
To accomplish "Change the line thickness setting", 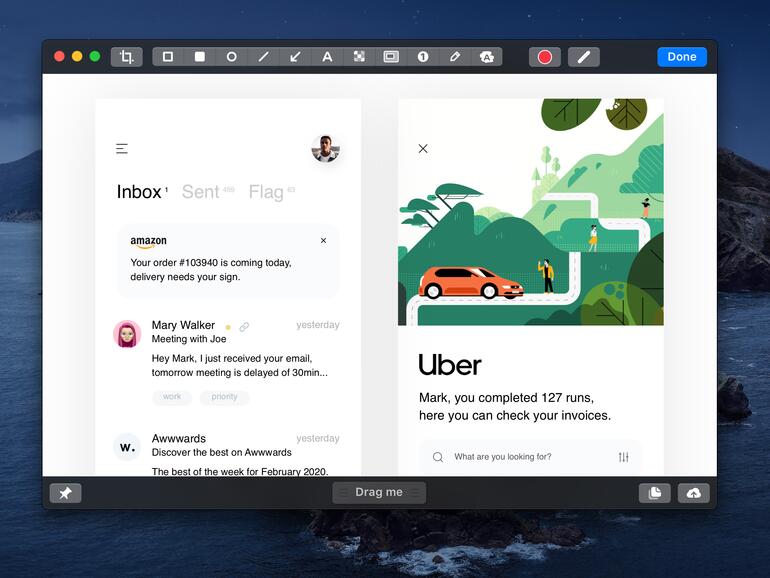I will (x=583, y=57).
